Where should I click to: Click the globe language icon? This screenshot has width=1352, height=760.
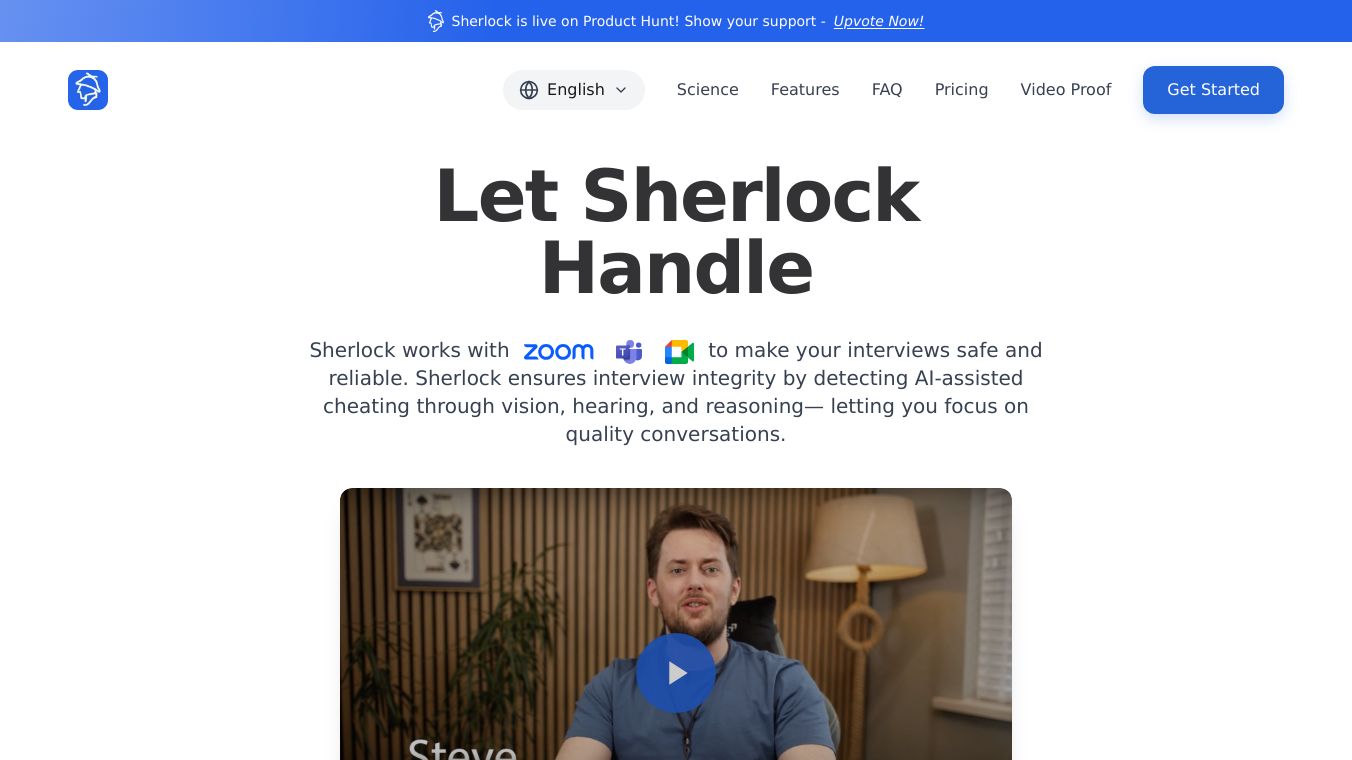pyautogui.click(x=529, y=90)
